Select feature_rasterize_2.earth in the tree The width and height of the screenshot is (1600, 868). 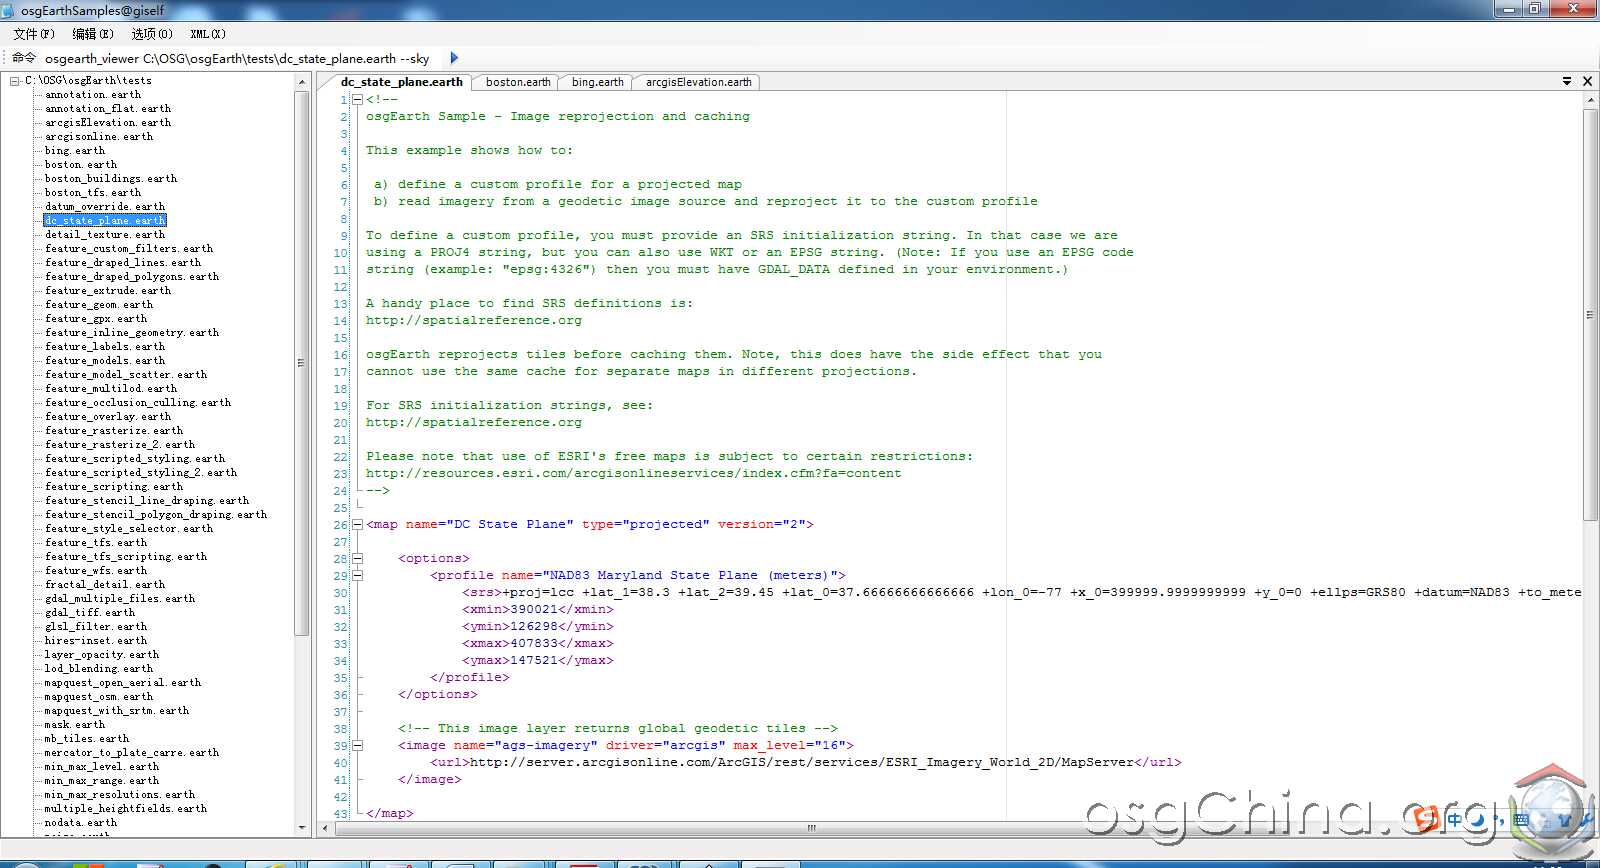119,444
